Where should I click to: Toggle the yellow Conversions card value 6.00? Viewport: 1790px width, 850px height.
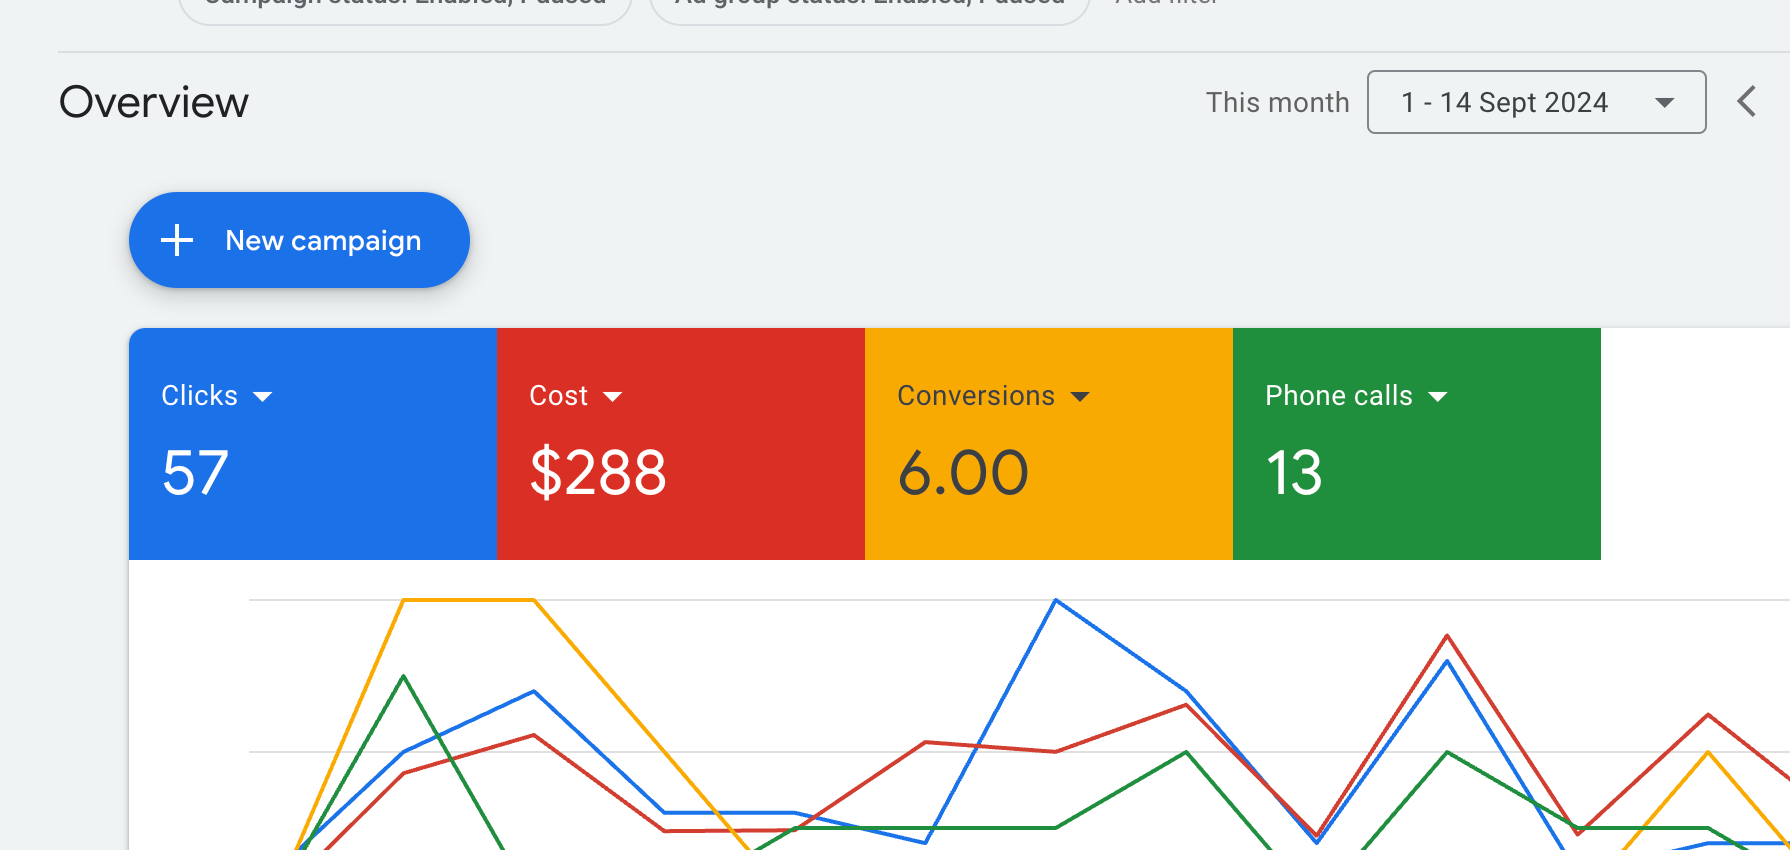(963, 473)
